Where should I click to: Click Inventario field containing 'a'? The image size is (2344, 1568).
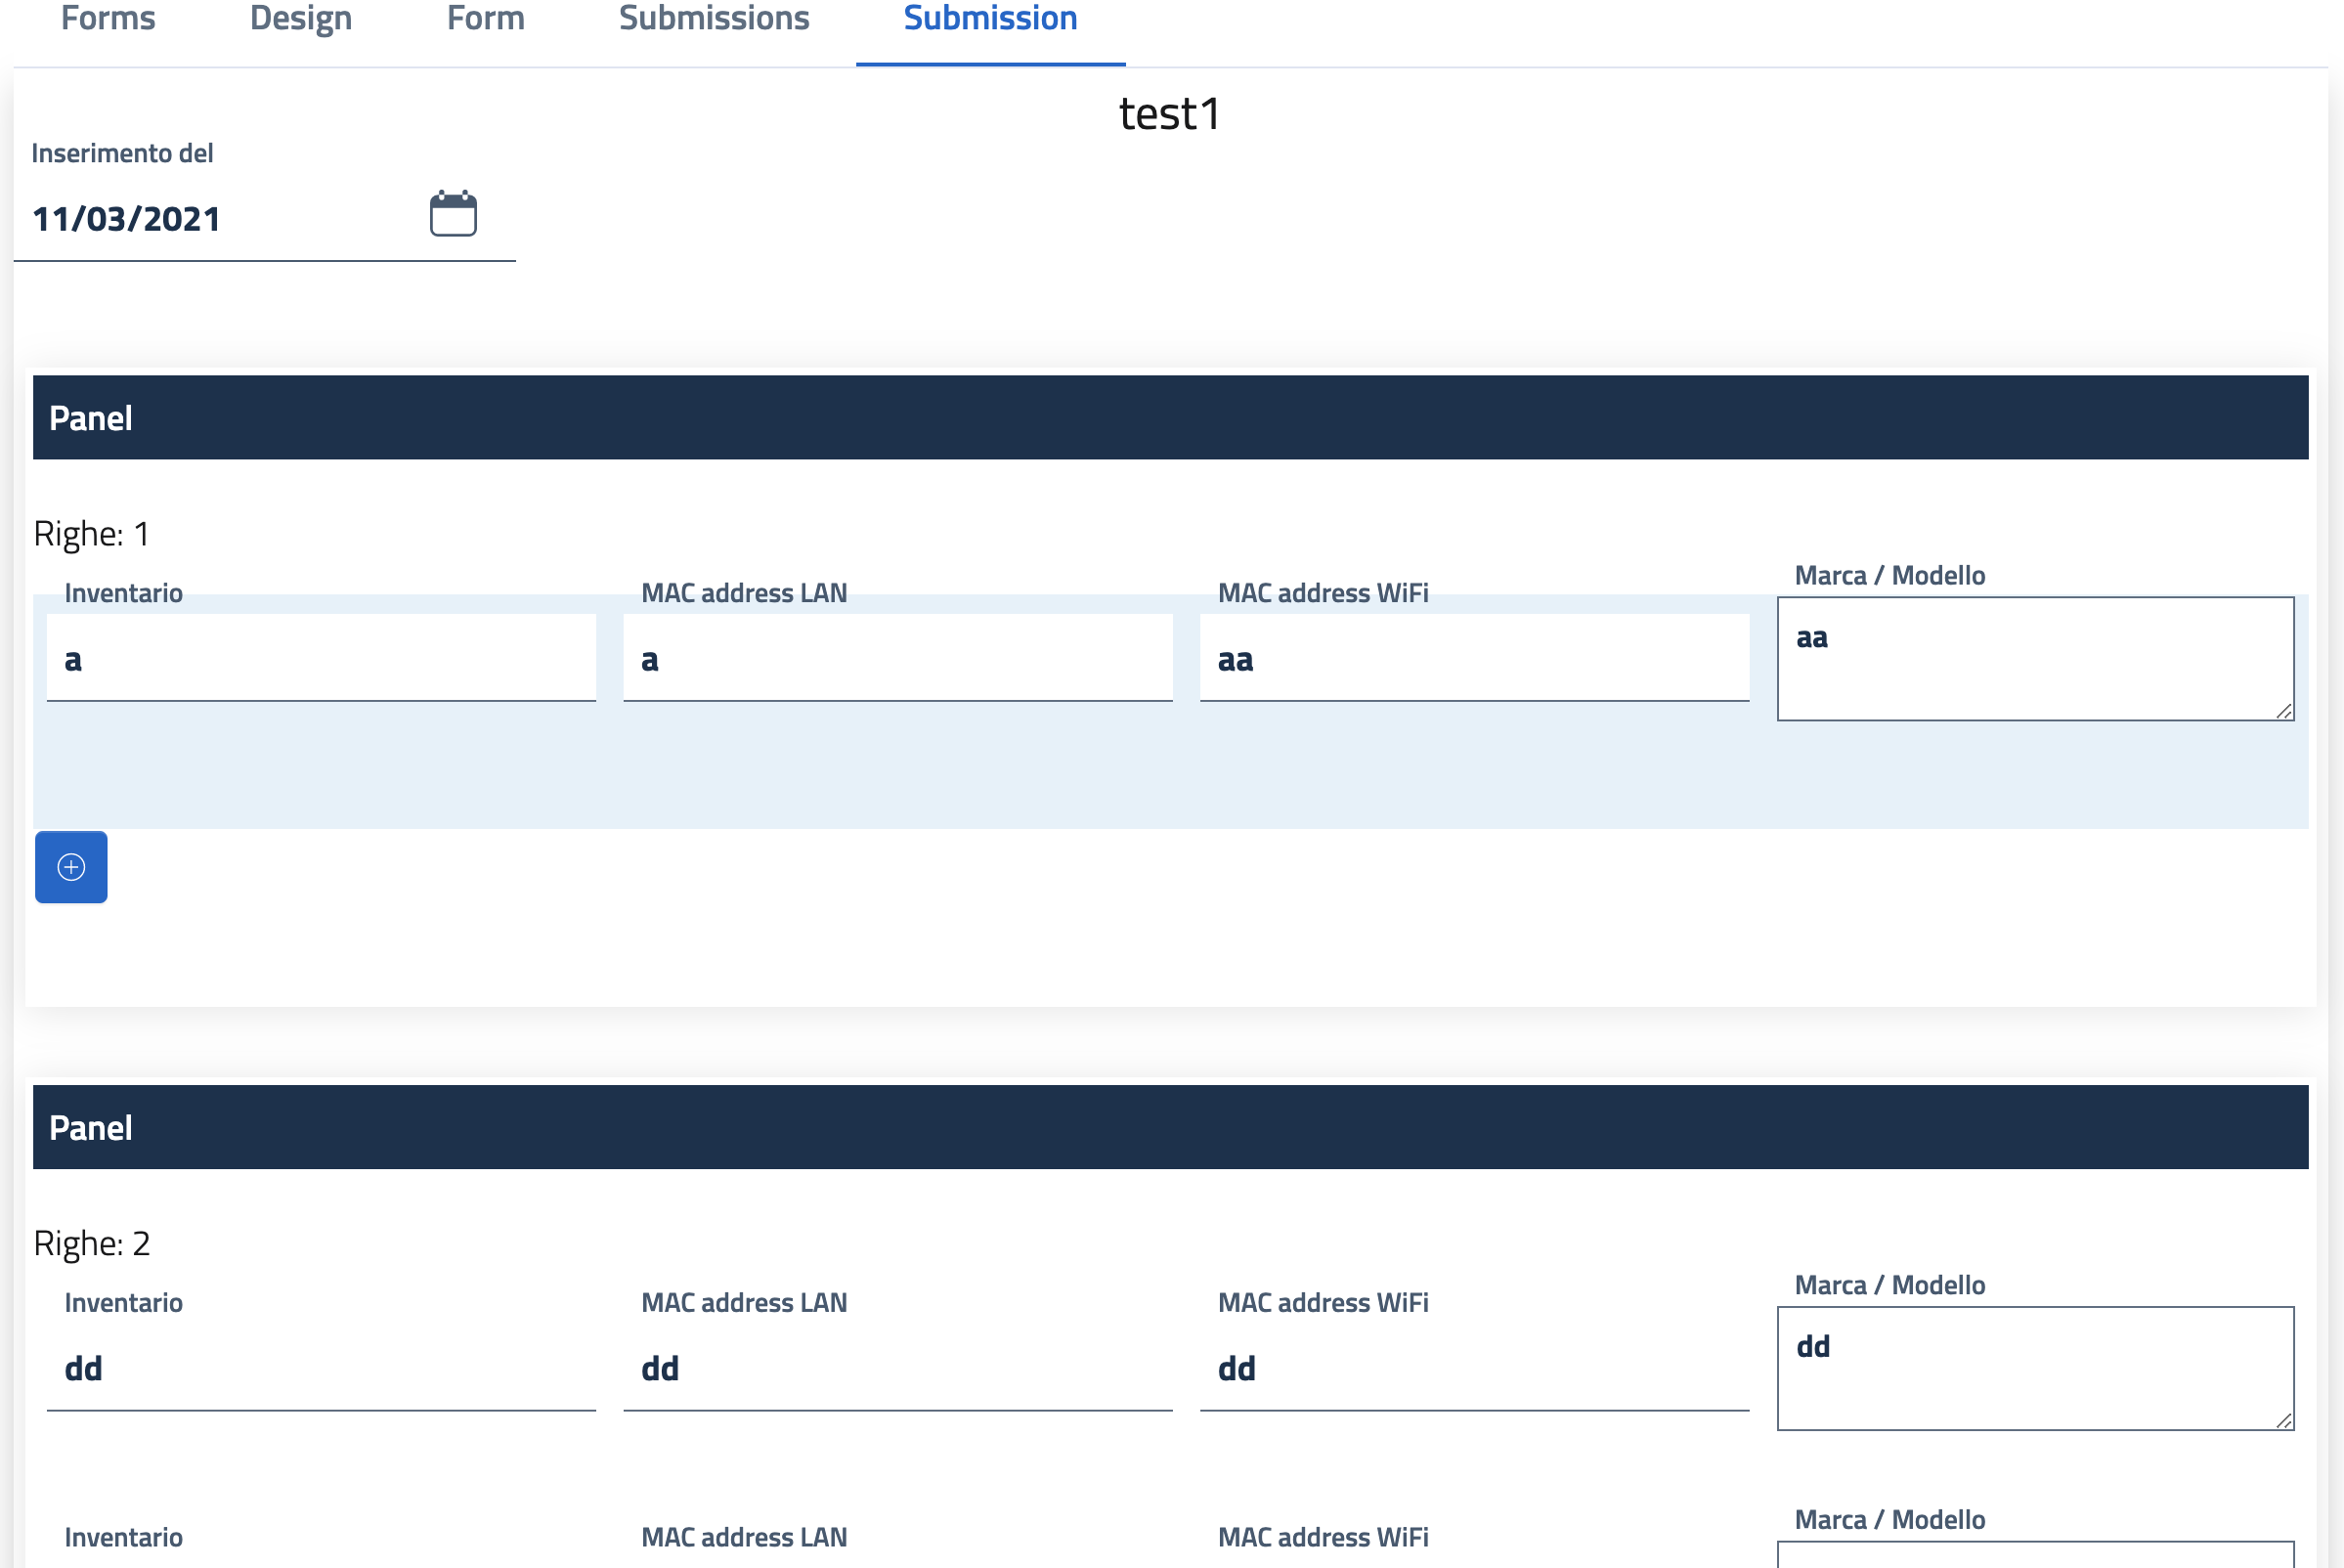coord(321,659)
